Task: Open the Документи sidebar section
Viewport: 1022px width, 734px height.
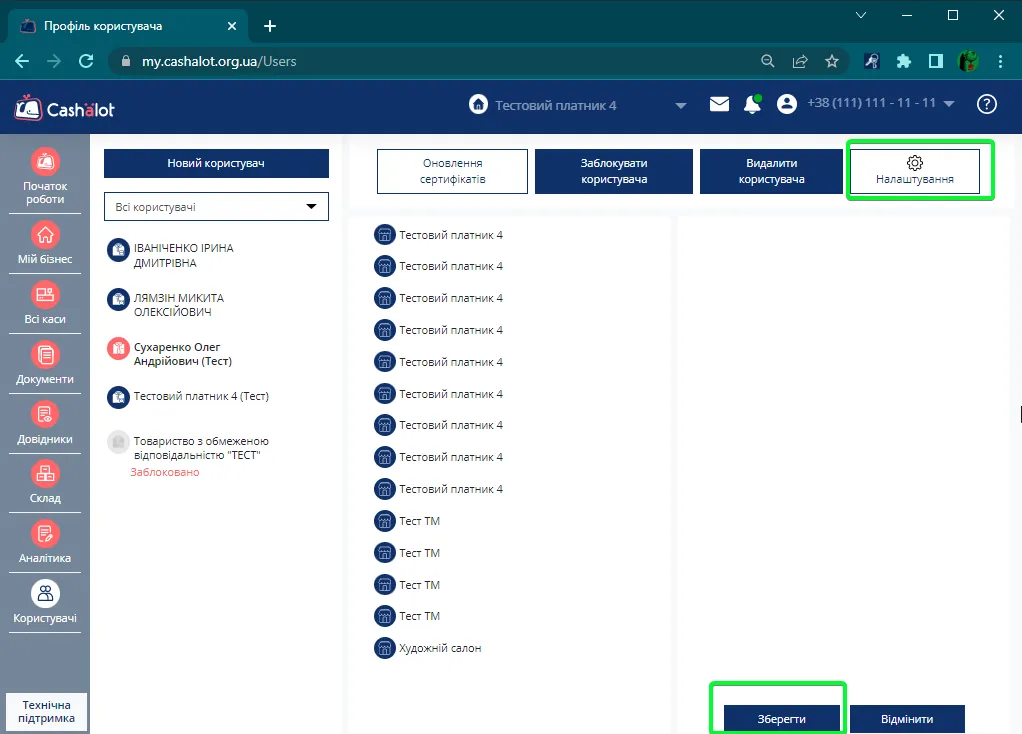Action: pos(45,355)
